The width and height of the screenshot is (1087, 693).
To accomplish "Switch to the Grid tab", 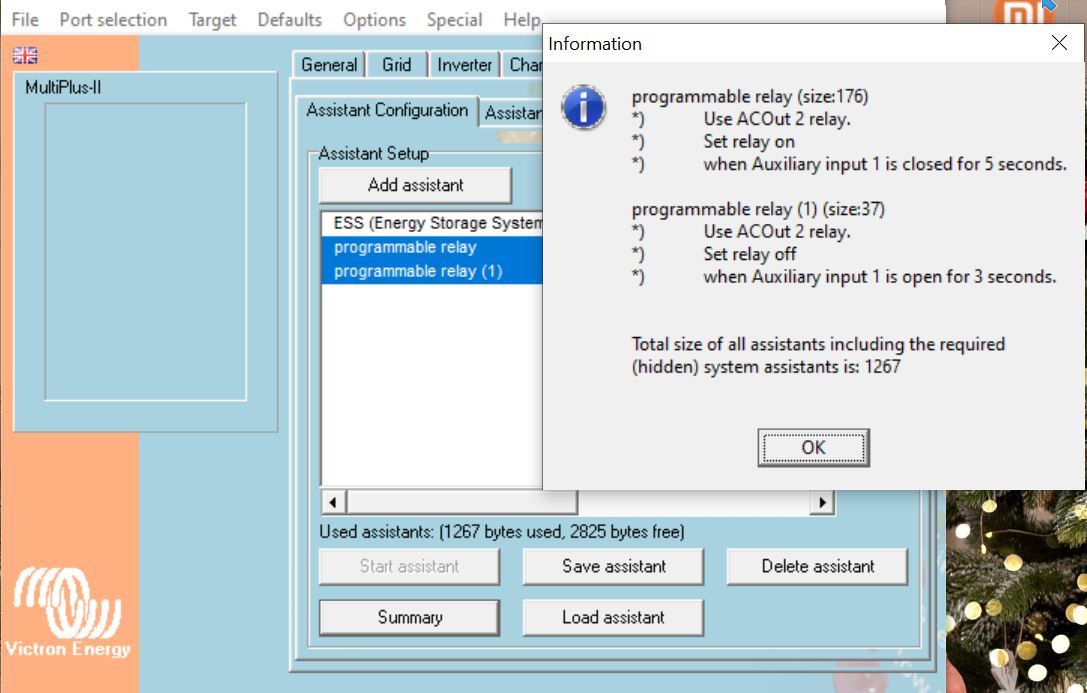I will [x=397, y=64].
